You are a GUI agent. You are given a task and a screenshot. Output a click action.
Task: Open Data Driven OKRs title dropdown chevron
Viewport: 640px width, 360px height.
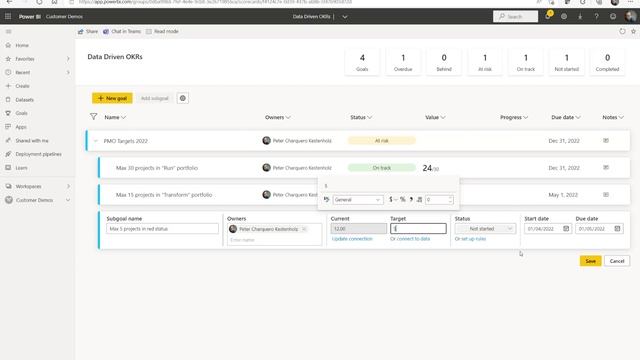click(344, 17)
